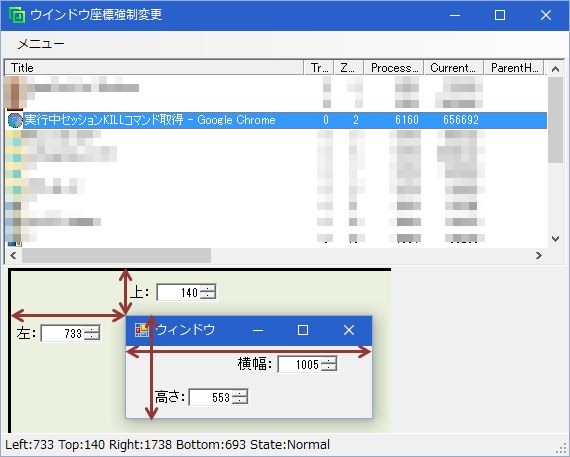Click the Chrome icon in the selected row
This screenshot has height=457, width=570.
pyautogui.click(x=15, y=120)
